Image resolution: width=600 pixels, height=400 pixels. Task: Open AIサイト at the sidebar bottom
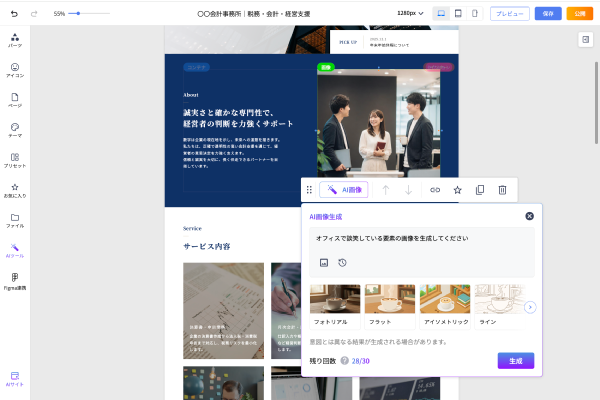coord(15,379)
